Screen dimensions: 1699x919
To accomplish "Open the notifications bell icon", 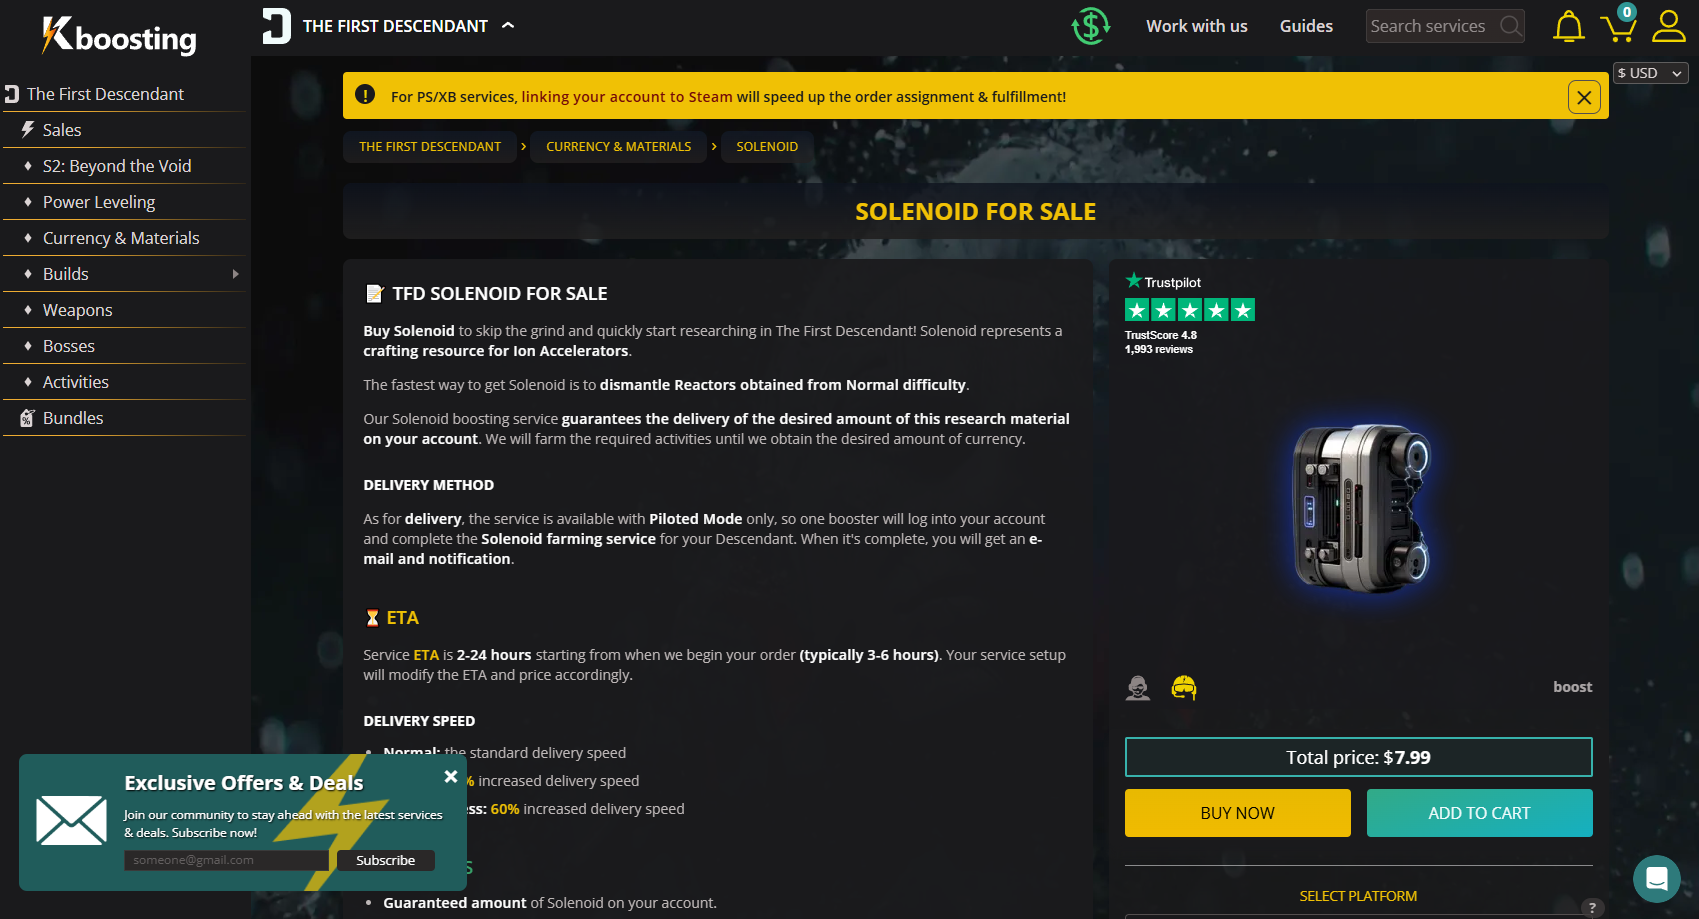I will pyautogui.click(x=1568, y=26).
